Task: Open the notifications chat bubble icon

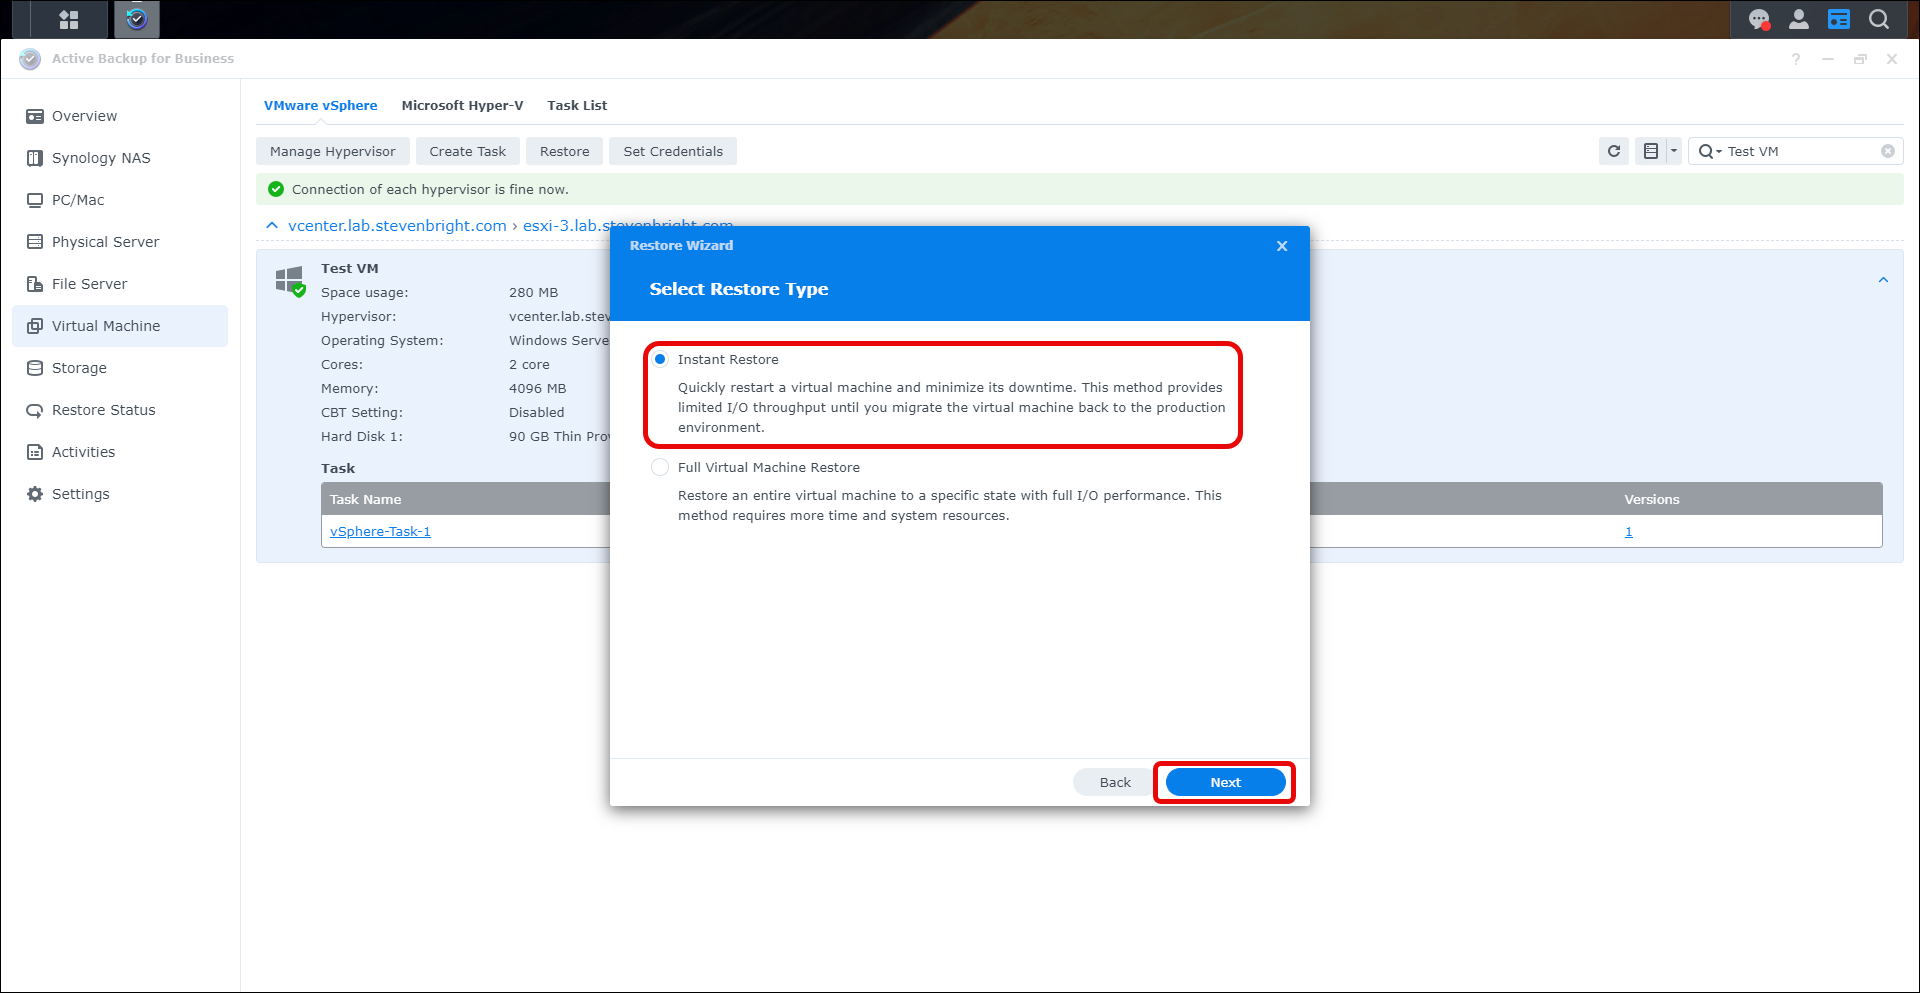Action: click(x=1759, y=19)
